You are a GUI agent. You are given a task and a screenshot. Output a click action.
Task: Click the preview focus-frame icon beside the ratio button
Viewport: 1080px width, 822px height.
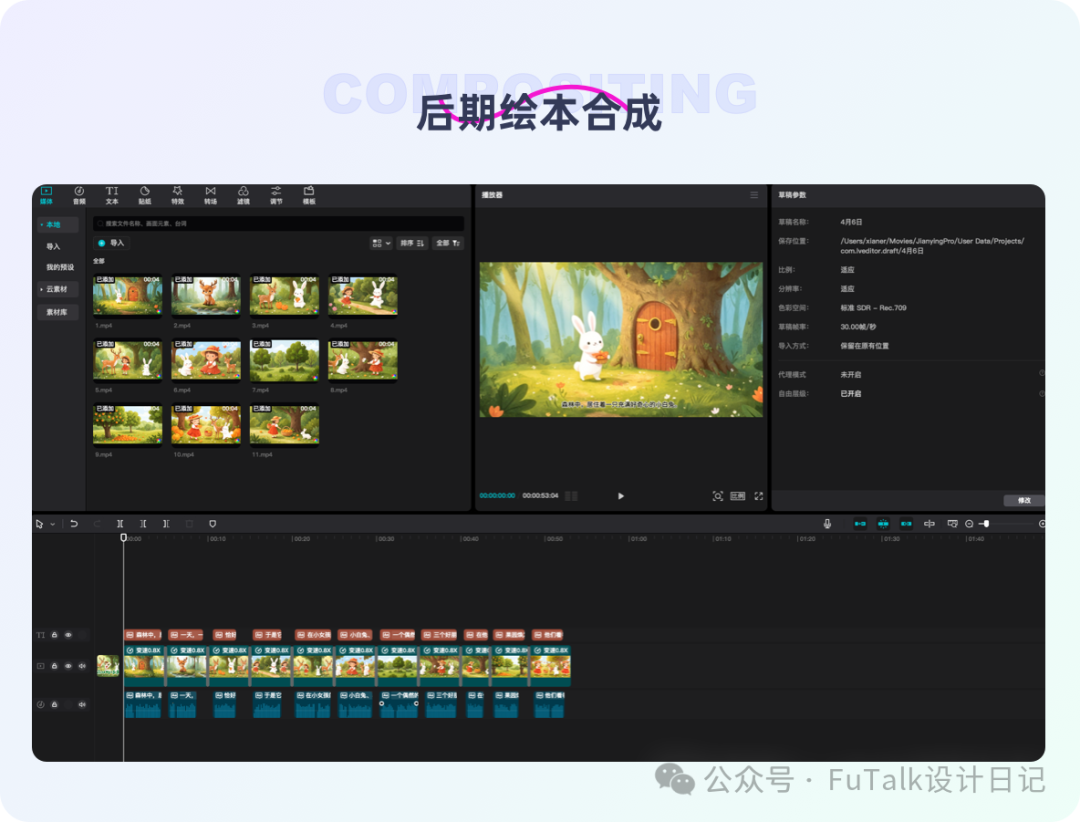(718, 496)
